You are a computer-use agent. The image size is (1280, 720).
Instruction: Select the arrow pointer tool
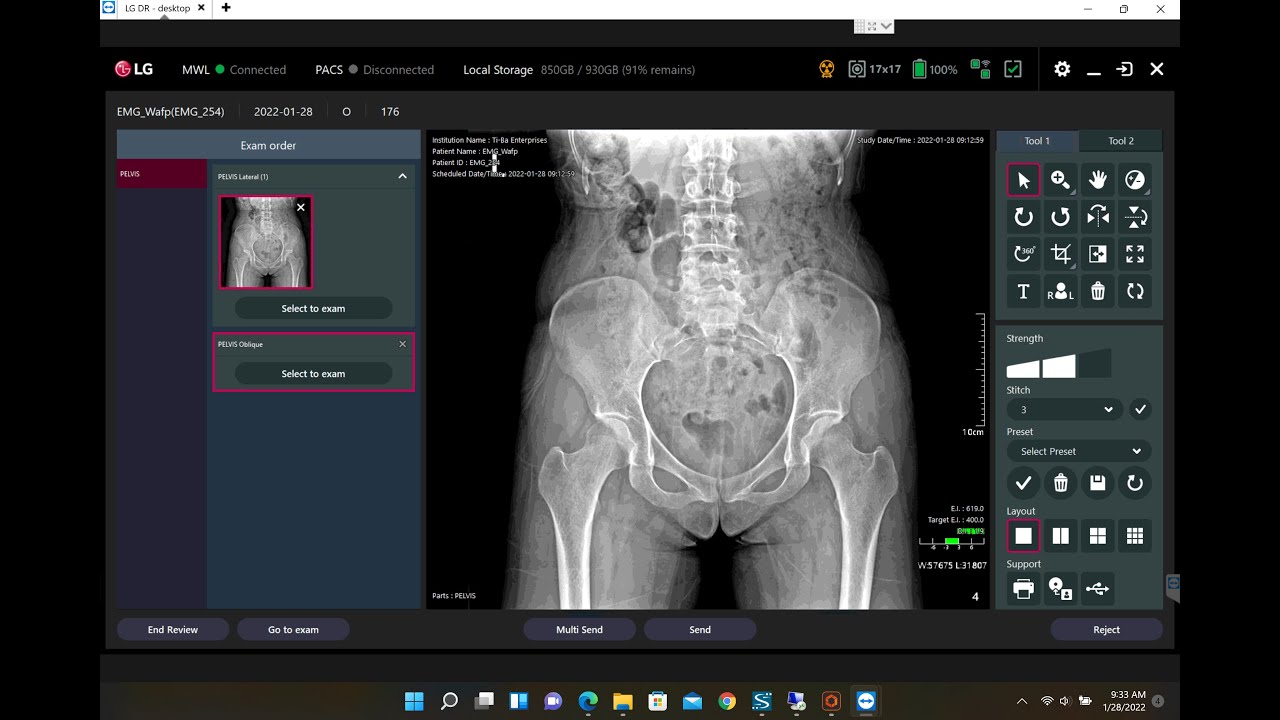1023,180
